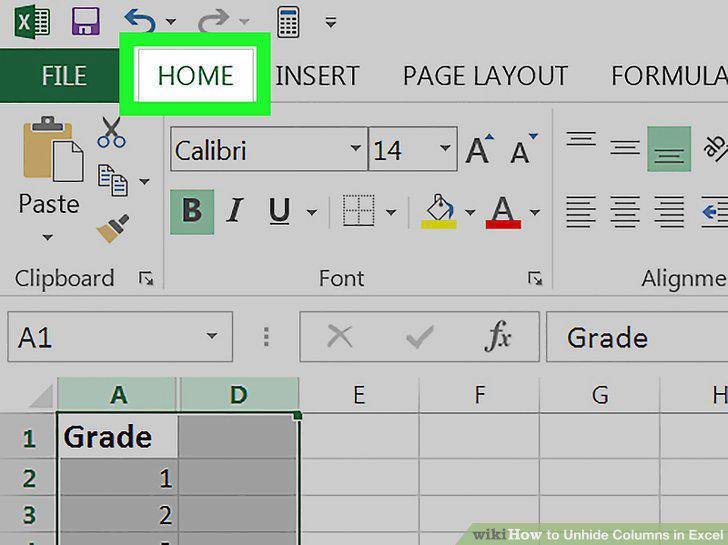Select row 3 header

pos(28,514)
